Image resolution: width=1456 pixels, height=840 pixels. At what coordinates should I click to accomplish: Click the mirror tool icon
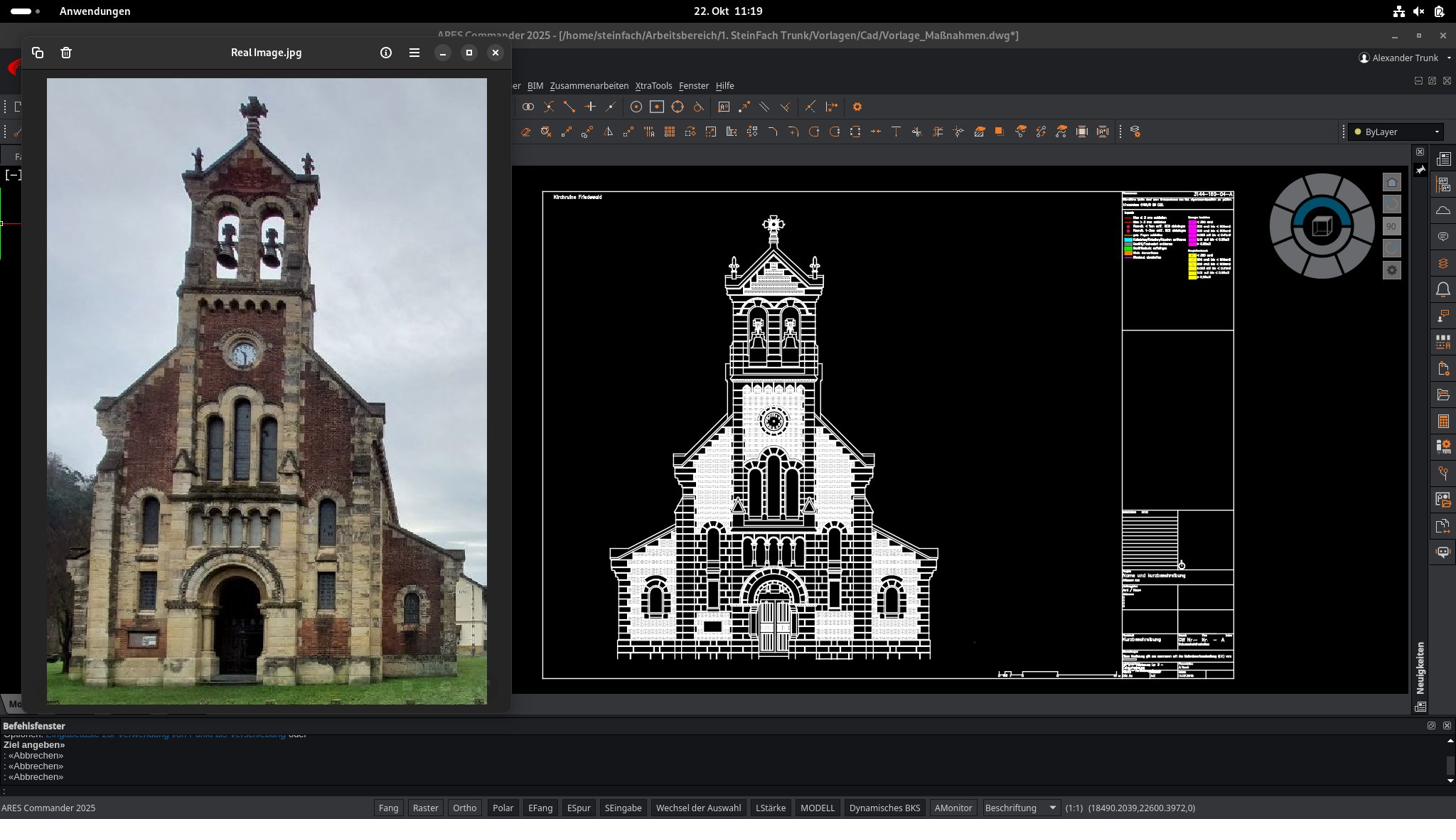pos(608,132)
